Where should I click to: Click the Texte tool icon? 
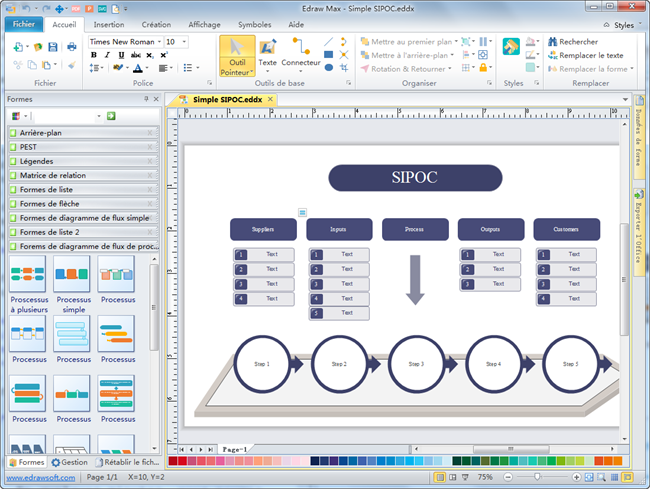(267, 48)
